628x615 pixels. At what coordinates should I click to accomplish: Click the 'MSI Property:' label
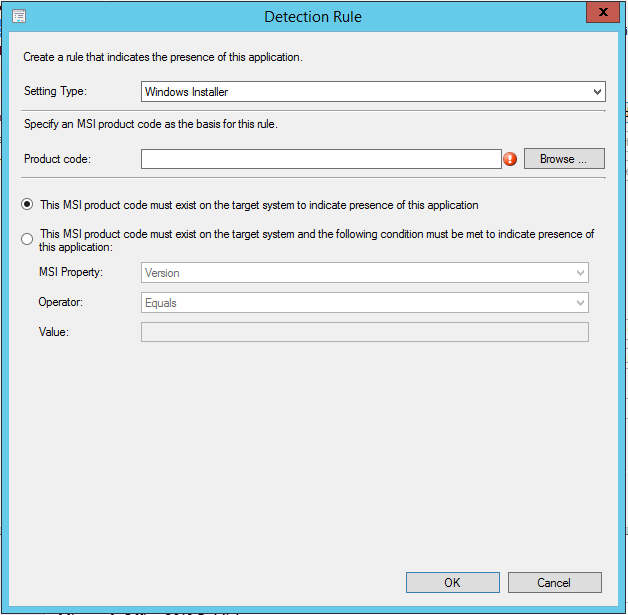(72, 273)
